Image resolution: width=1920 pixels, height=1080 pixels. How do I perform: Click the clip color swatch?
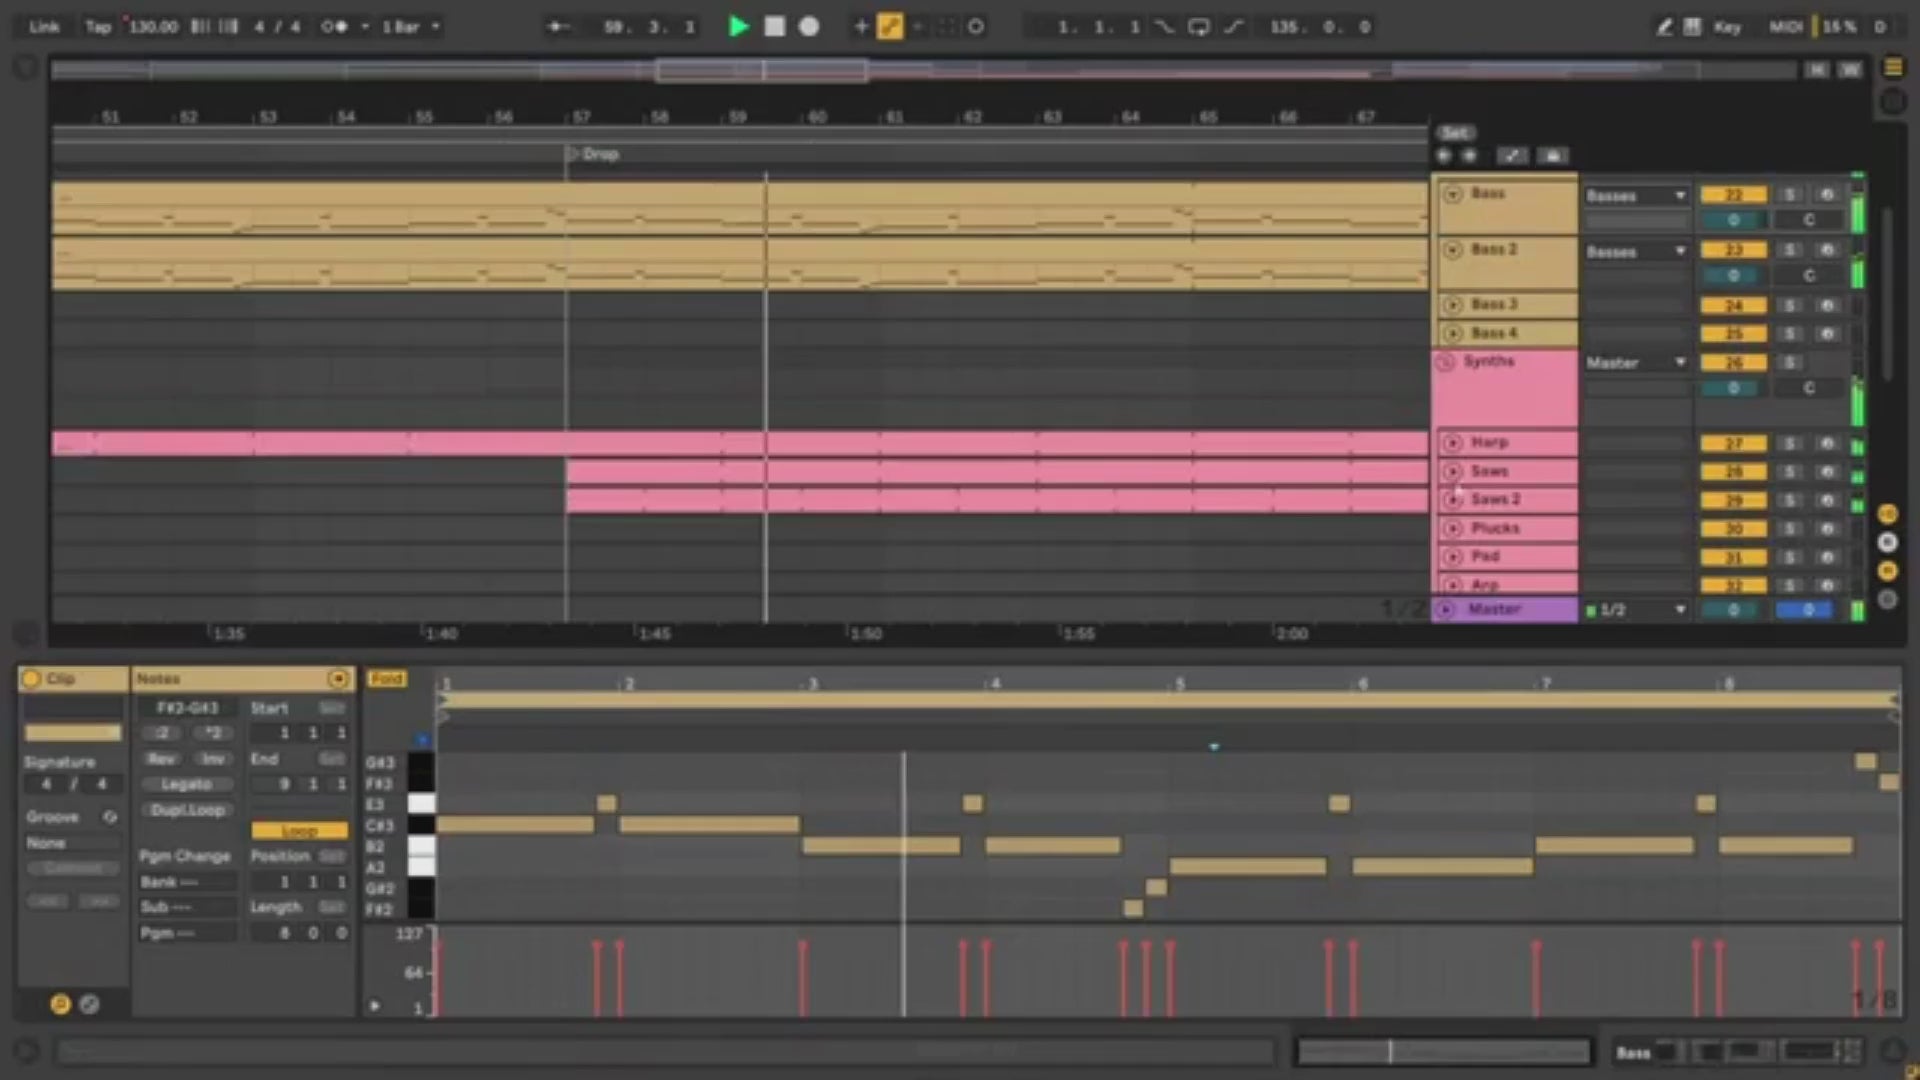(x=73, y=733)
